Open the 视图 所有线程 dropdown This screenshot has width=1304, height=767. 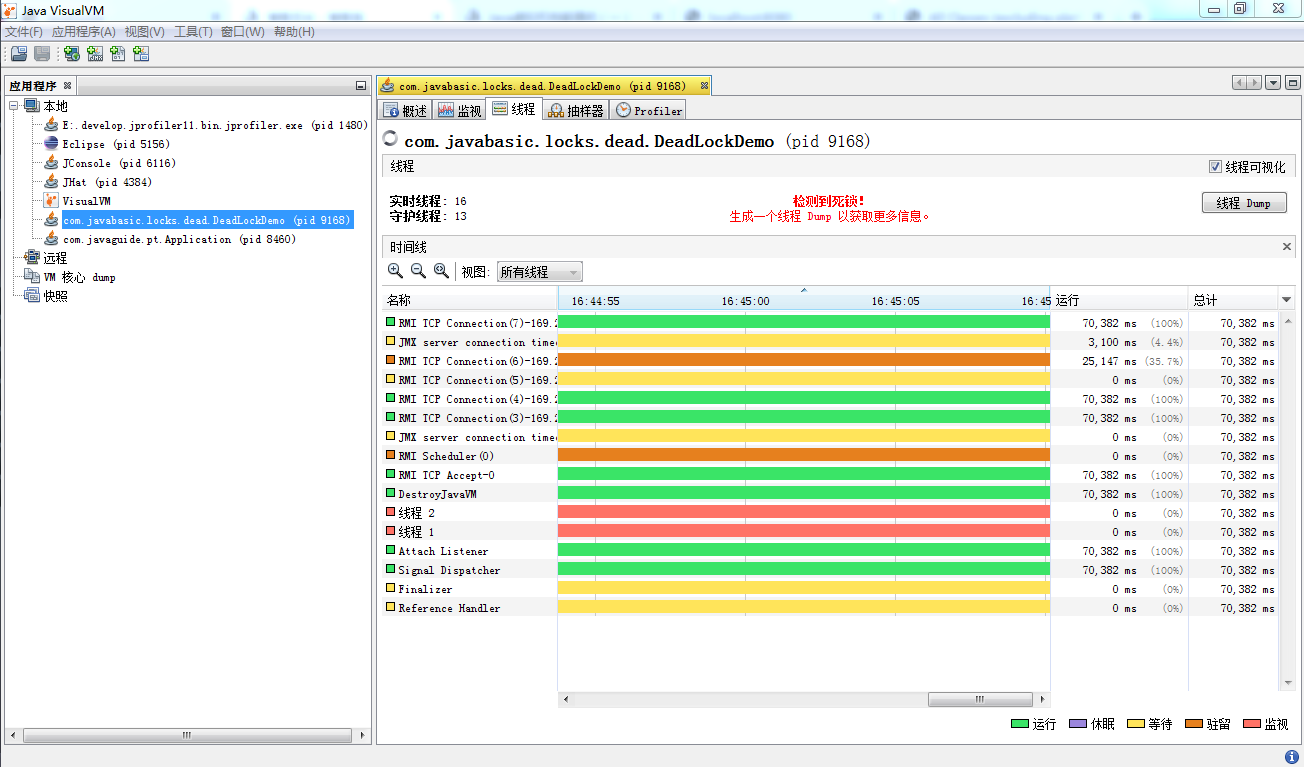coord(539,272)
